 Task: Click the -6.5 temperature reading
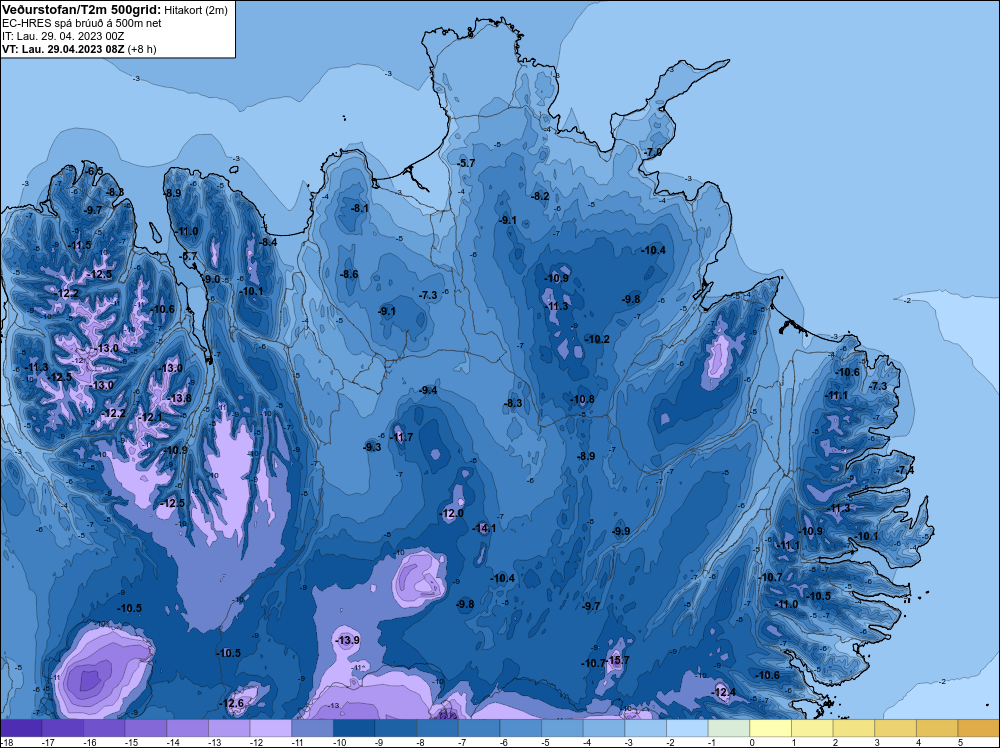[x=94, y=171]
